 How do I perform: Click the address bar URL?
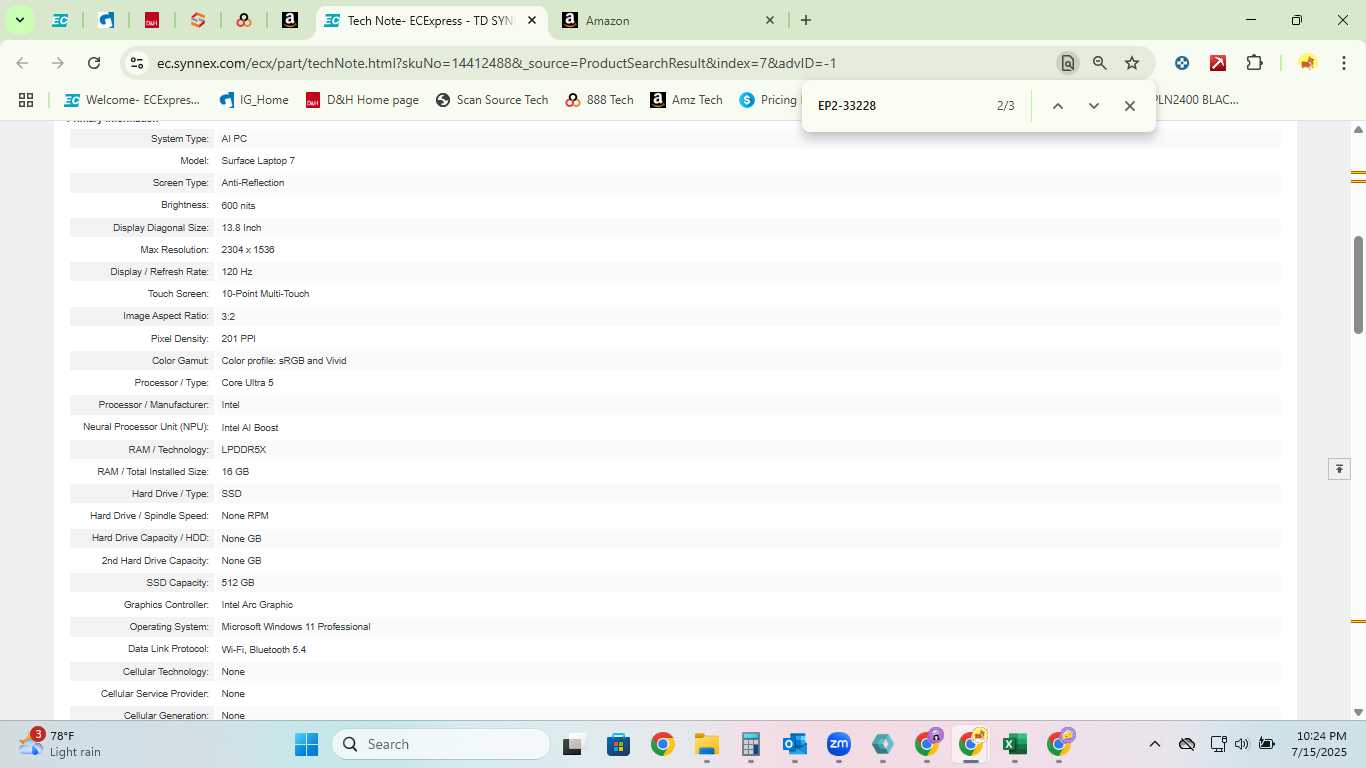click(x=496, y=63)
